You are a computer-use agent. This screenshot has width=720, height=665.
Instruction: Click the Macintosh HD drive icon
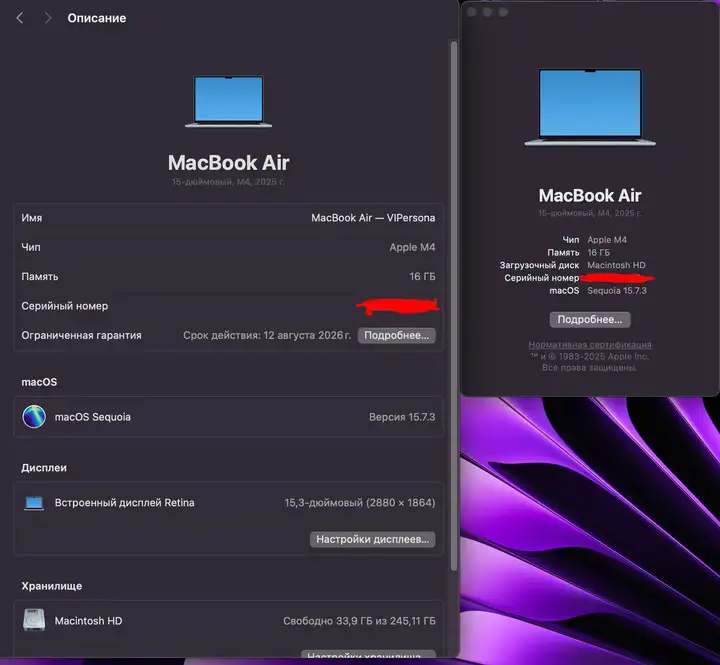click(34, 620)
